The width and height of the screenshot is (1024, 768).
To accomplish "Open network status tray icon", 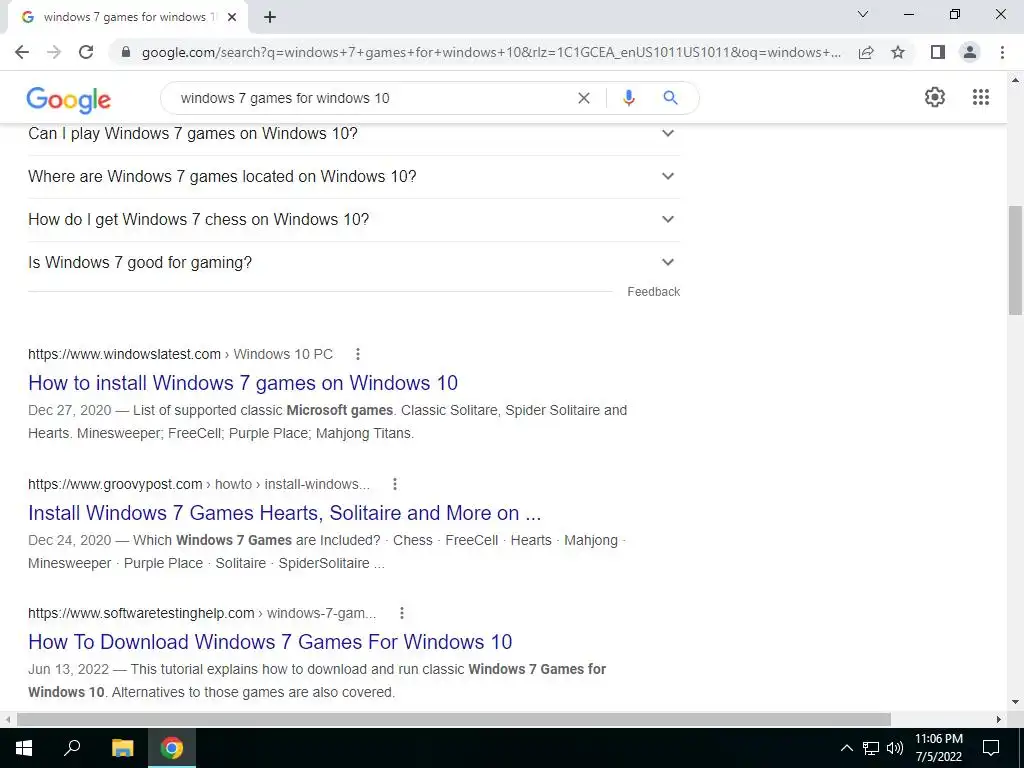I will [x=871, y=748].
